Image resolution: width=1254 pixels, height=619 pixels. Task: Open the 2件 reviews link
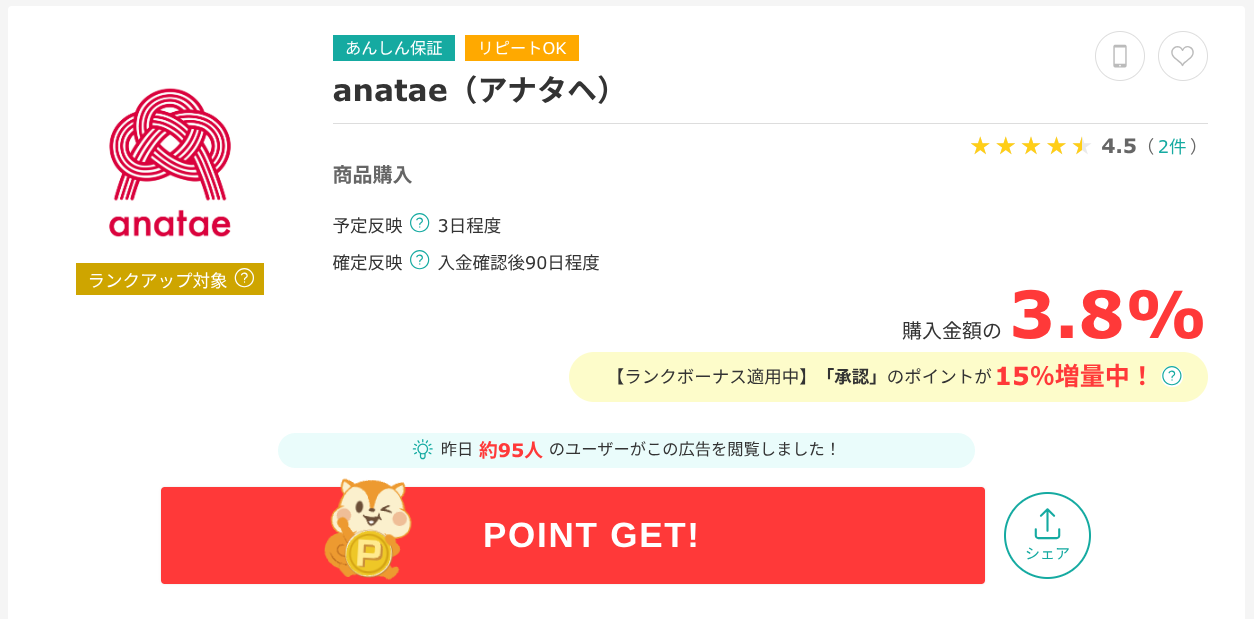click(x=1172, y=147)
